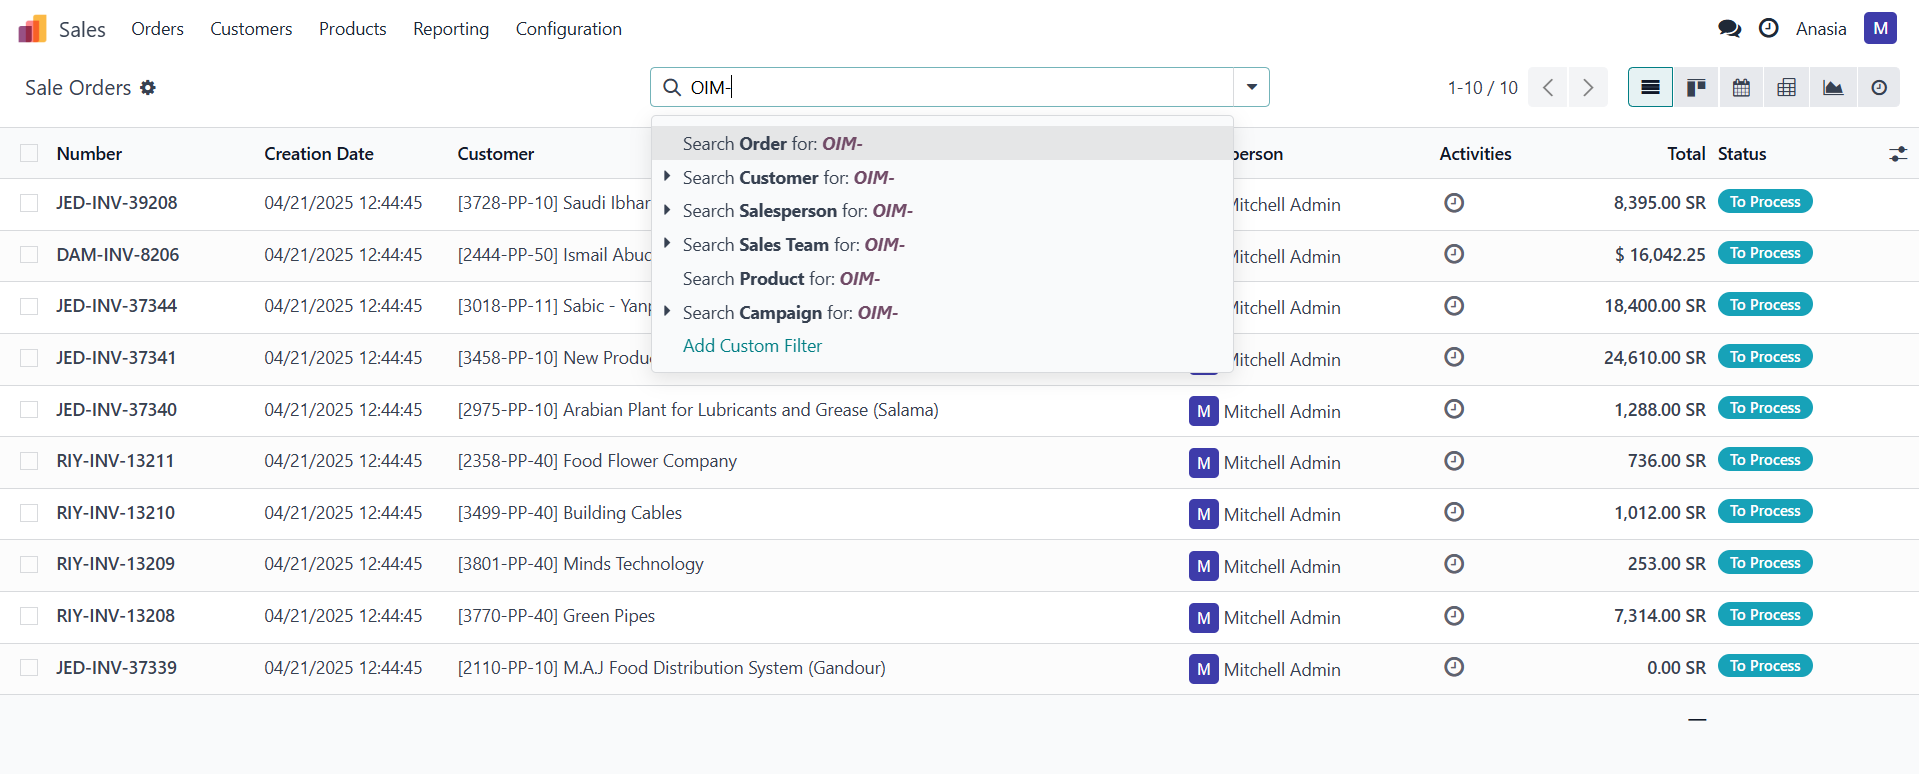Toggle the select-all checkbox in header
The image size is (1919, 774).
(x=29, y=153)
